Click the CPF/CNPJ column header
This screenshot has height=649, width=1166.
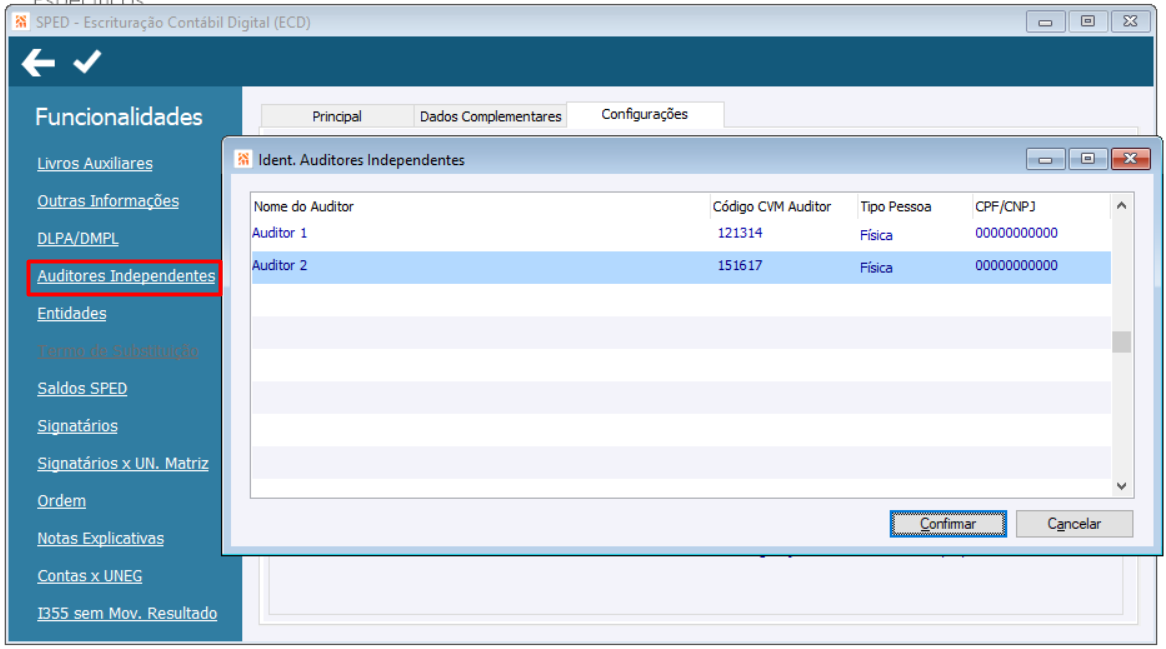point(1041,207)
